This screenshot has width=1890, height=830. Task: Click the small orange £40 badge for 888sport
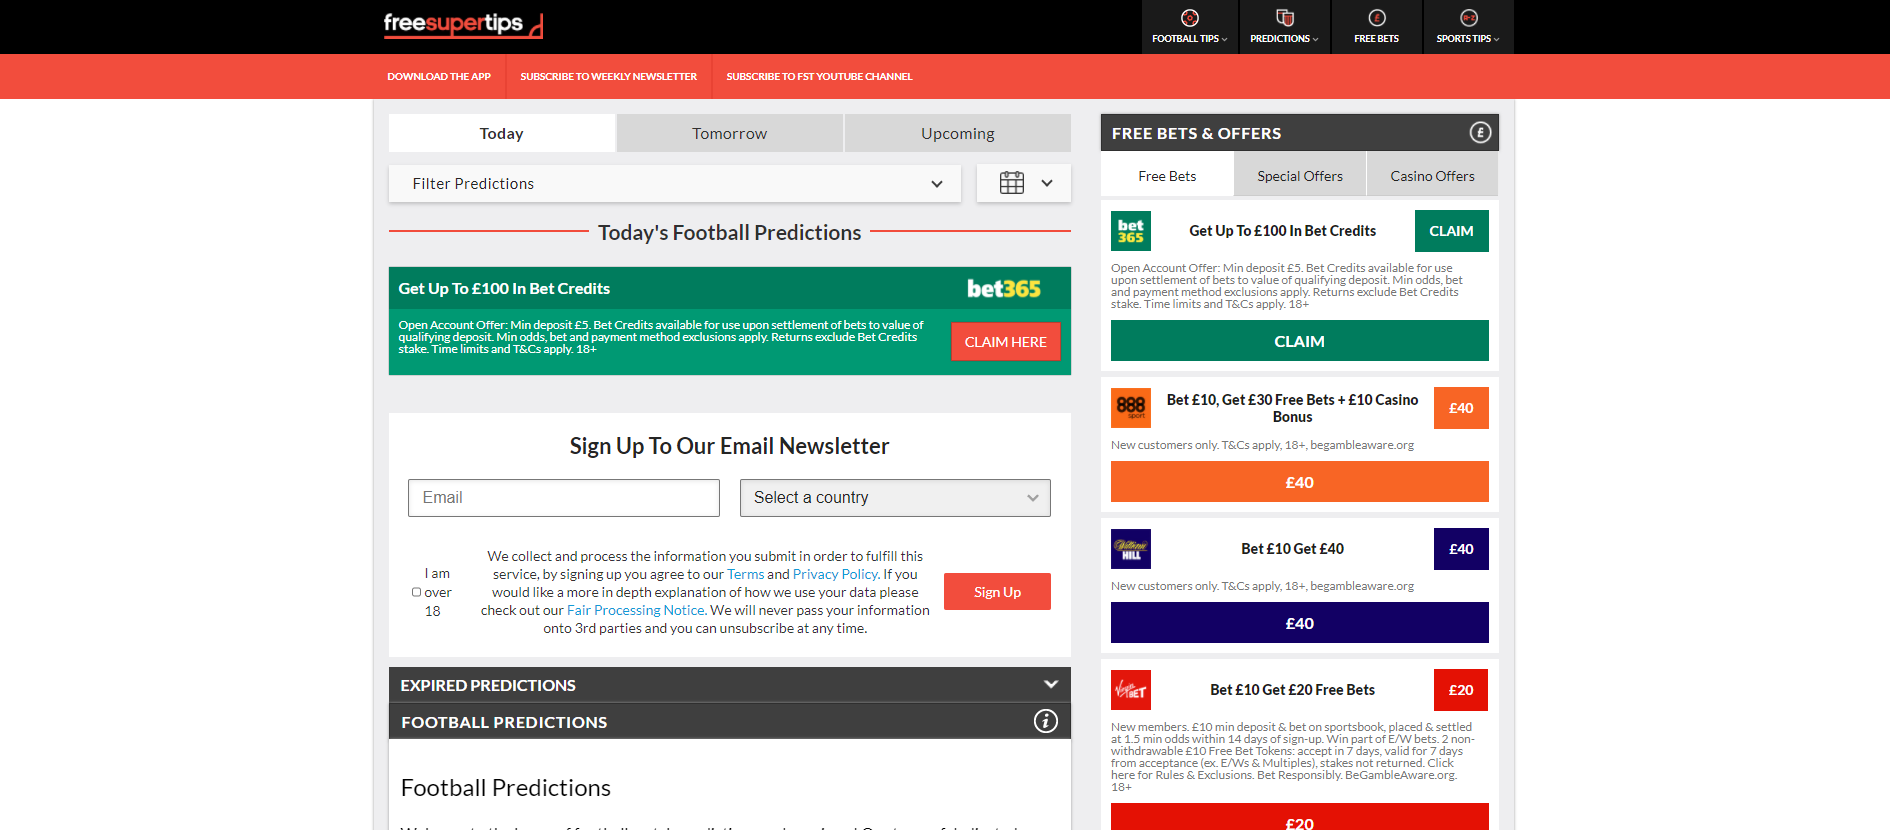click(x=1461, y=408)
